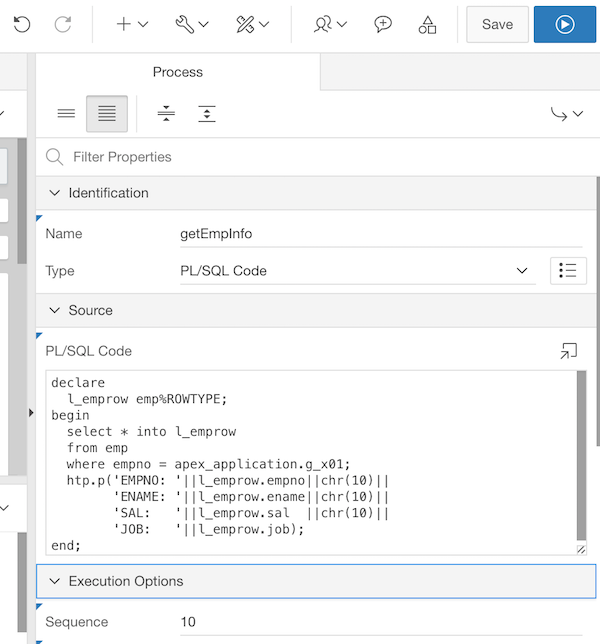Click the Undo arrow icon
The image size is (600, 644).
point(21,25)
